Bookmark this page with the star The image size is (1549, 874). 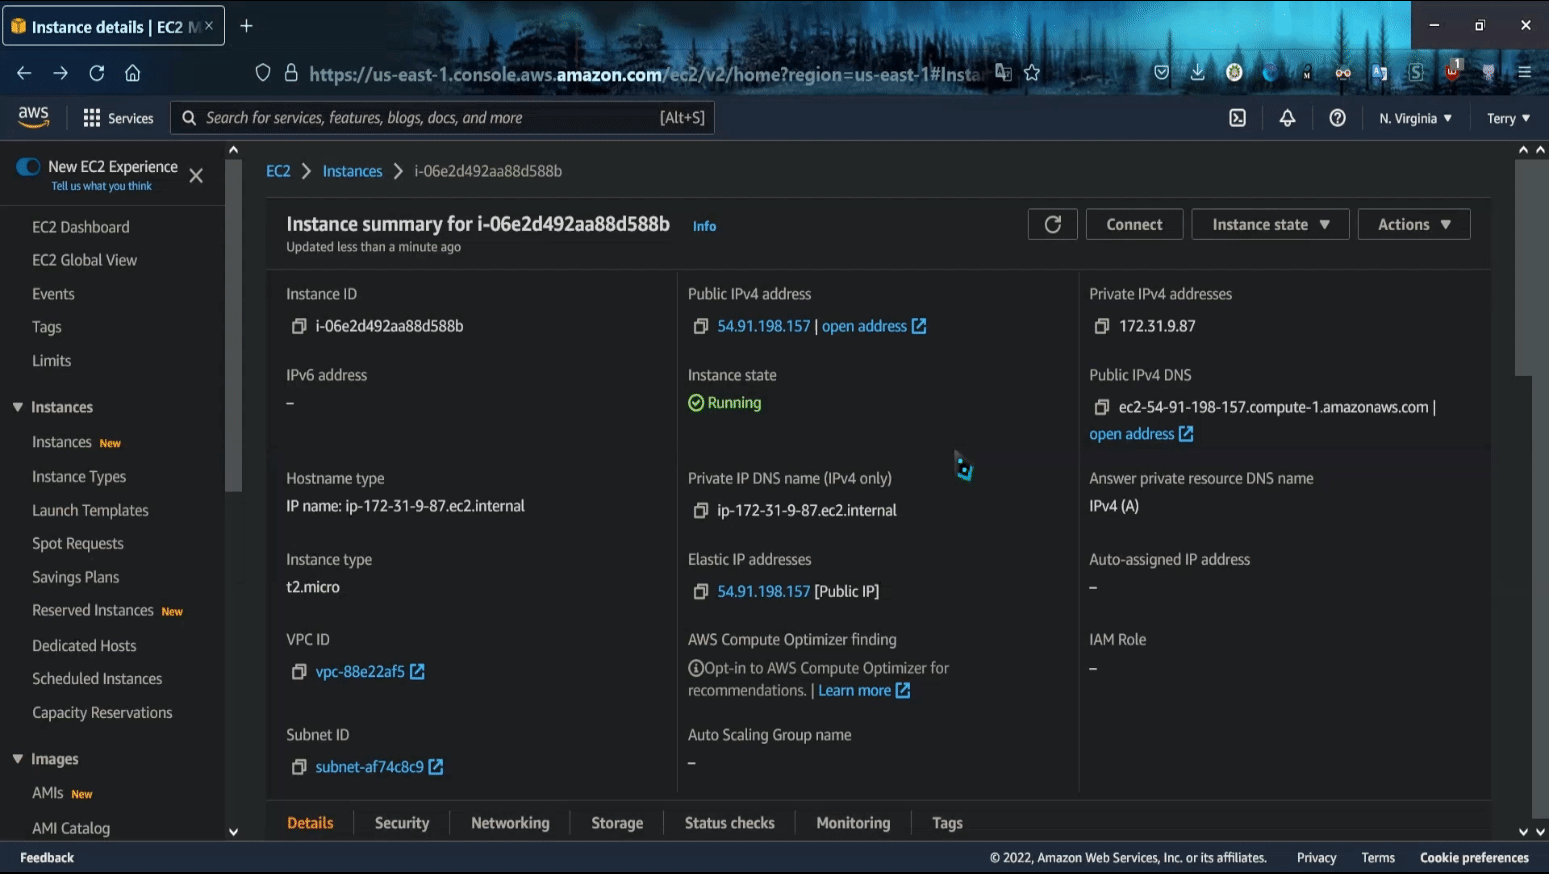[1032, 73]
